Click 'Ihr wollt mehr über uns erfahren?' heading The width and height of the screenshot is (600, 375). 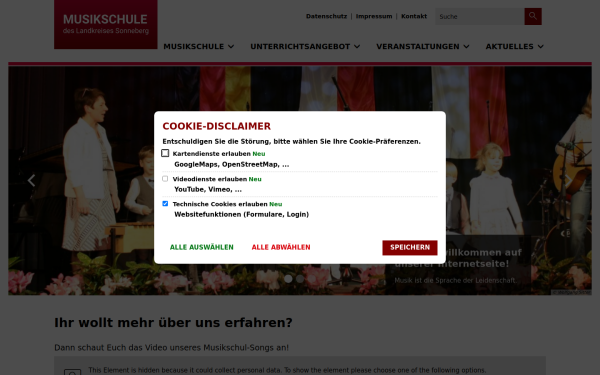coord(173,323)
